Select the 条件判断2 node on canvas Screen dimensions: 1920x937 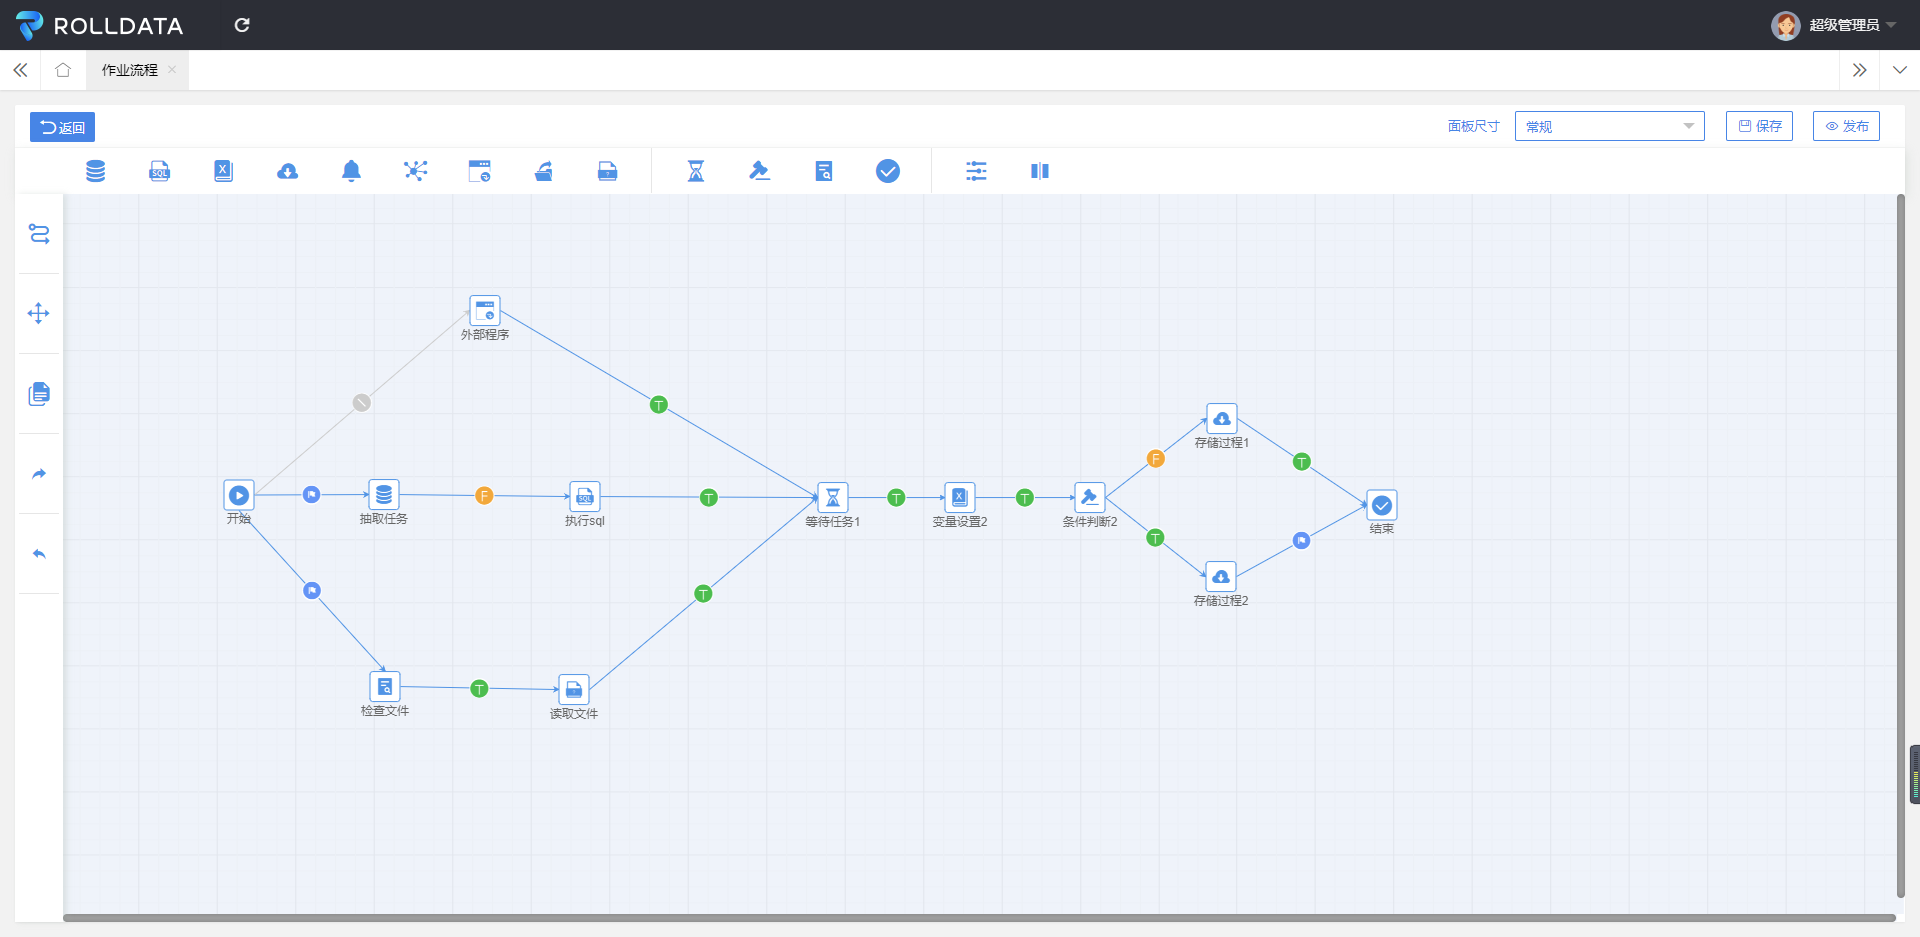tap(1090, 497)
